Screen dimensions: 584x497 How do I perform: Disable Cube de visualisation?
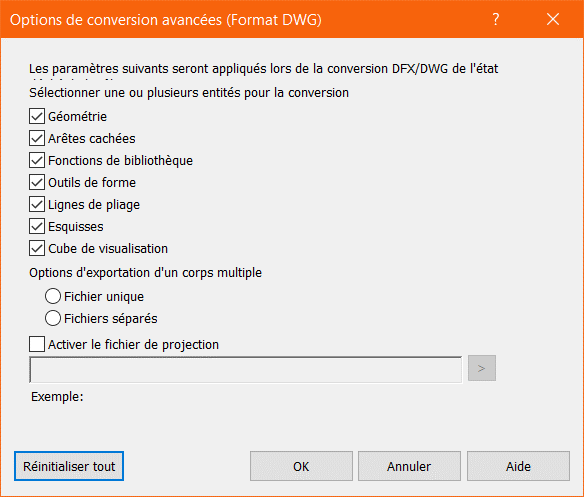[37, 248]
